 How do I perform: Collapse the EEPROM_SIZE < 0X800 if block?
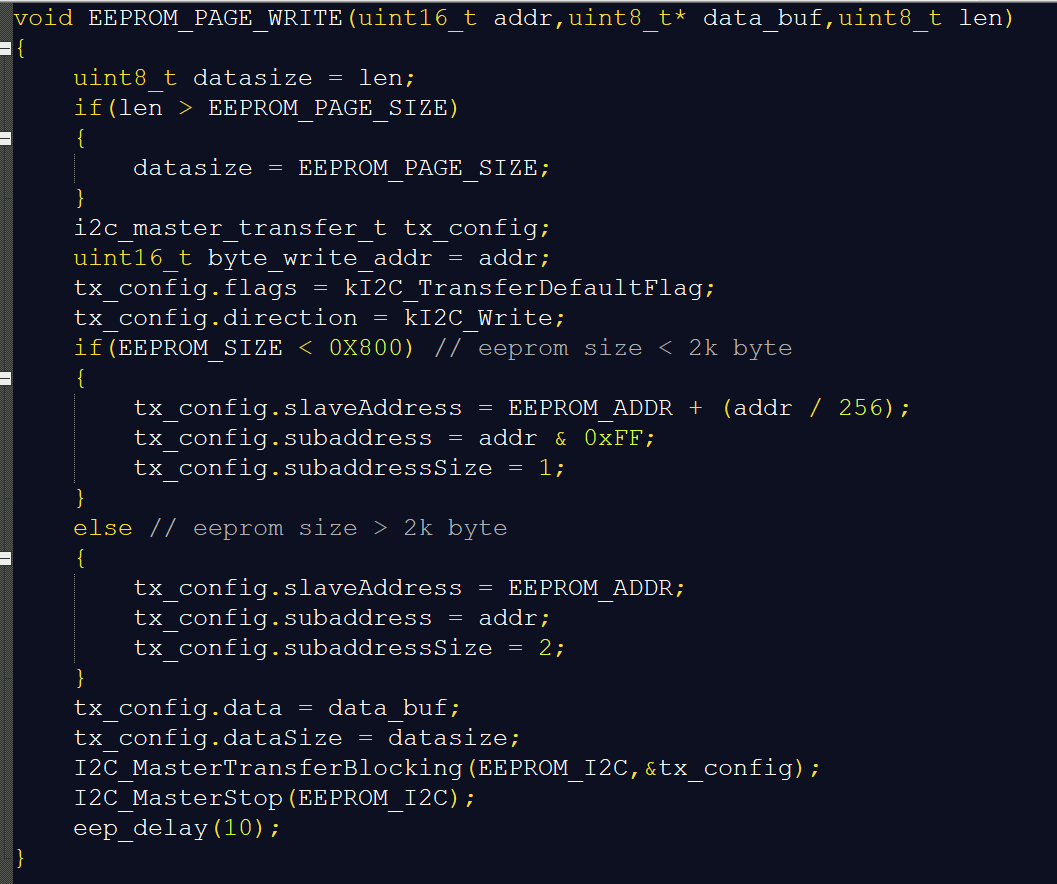(6, 378)
